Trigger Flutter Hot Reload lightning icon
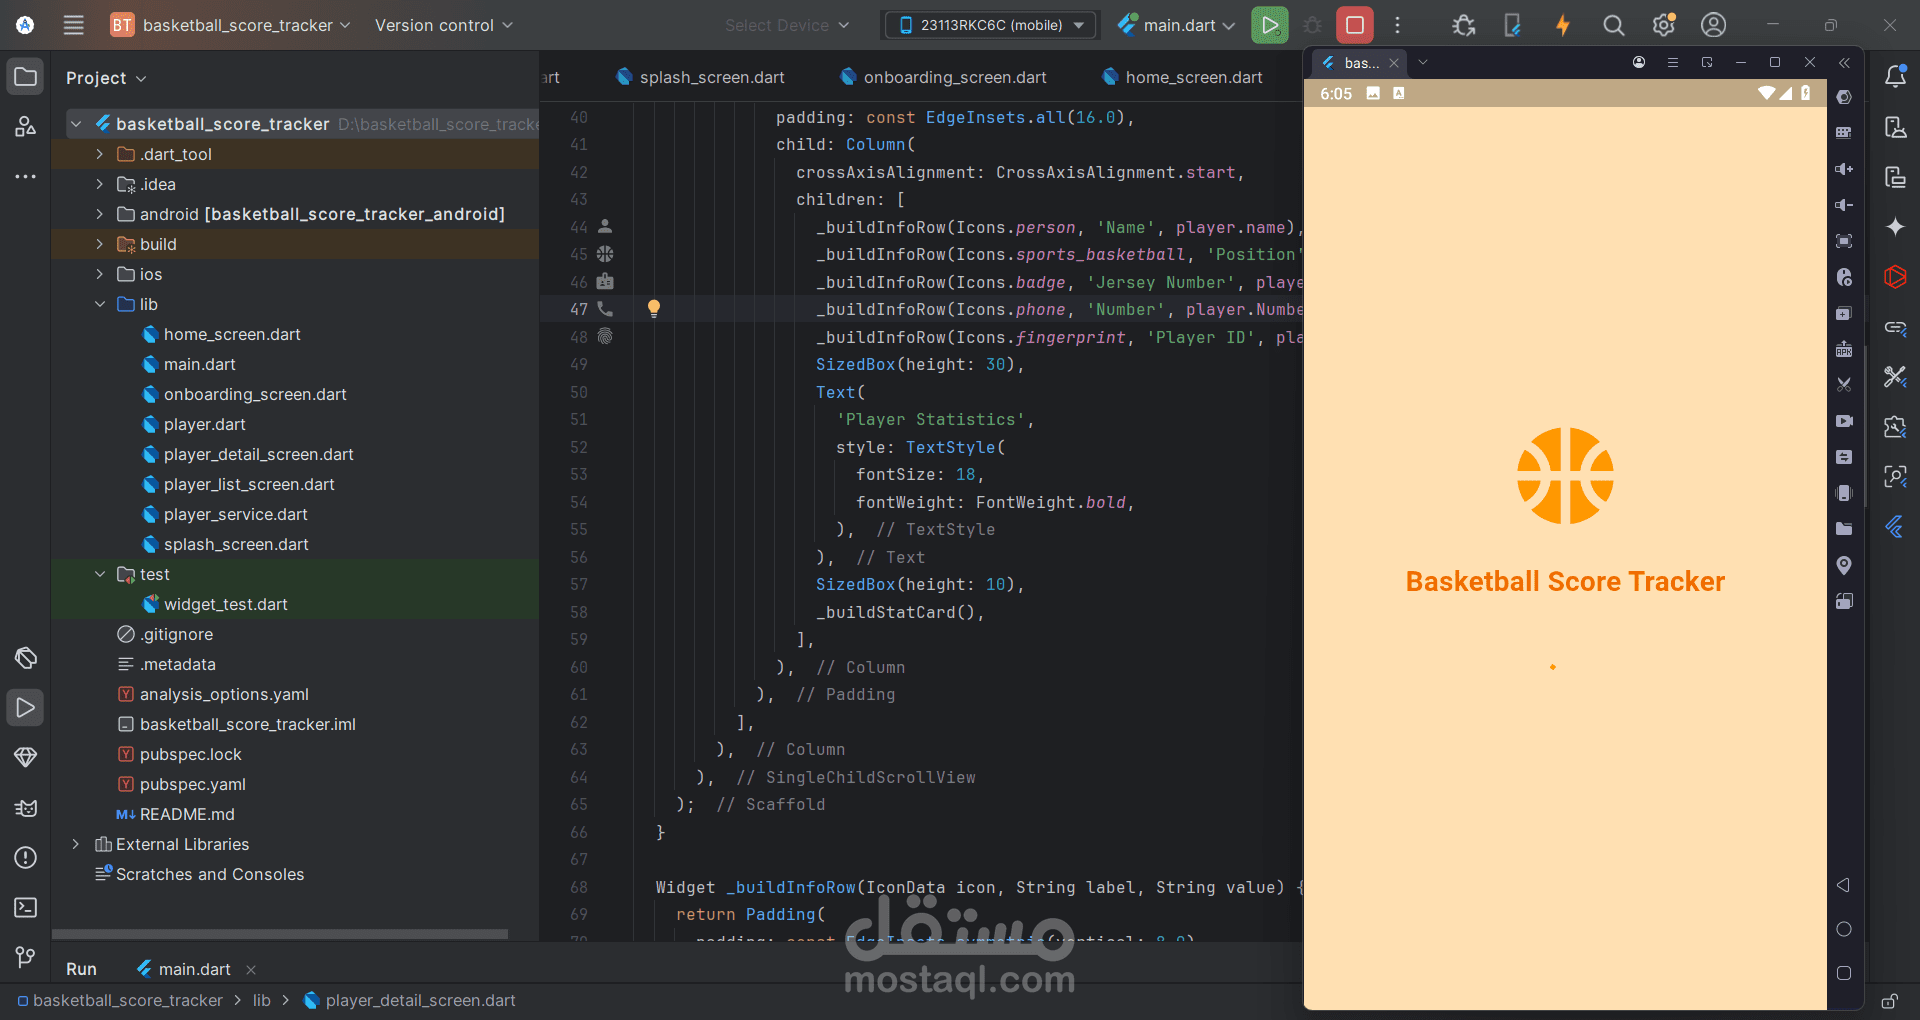This screenshot has height=1020, width=1920. (x=1563, y=25)
